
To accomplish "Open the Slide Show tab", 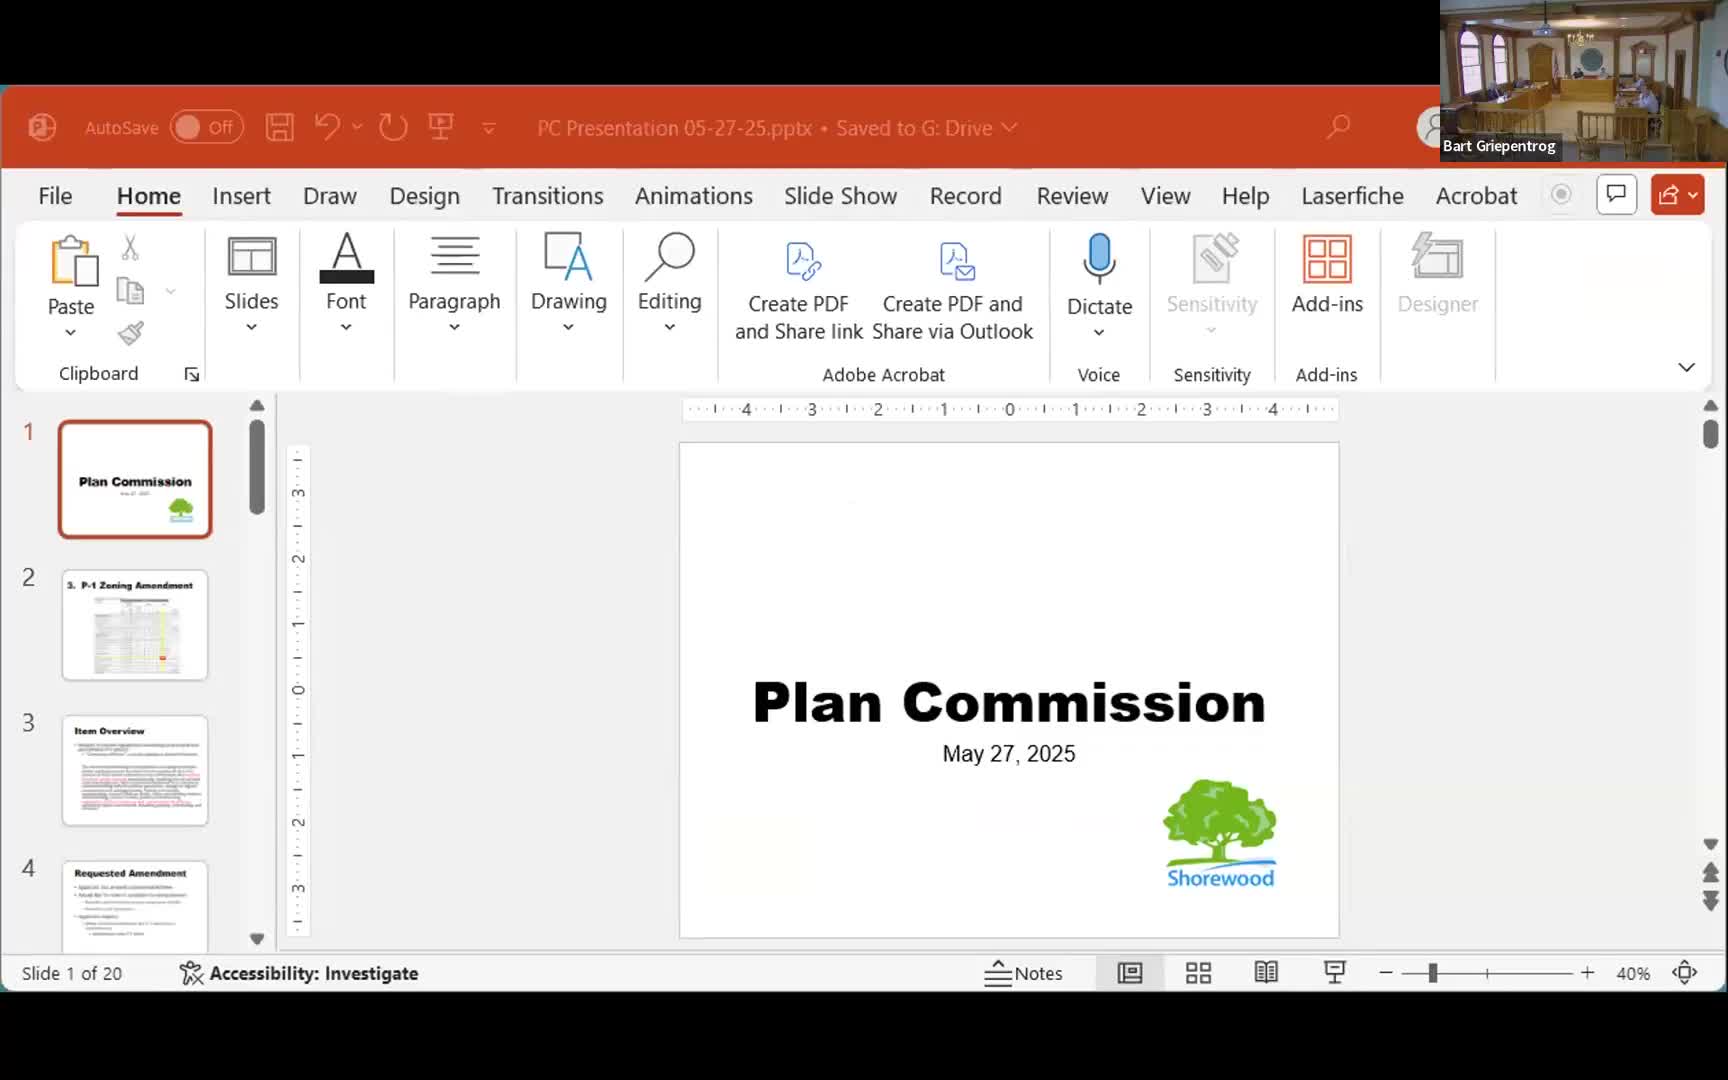I will pos(841,196).
